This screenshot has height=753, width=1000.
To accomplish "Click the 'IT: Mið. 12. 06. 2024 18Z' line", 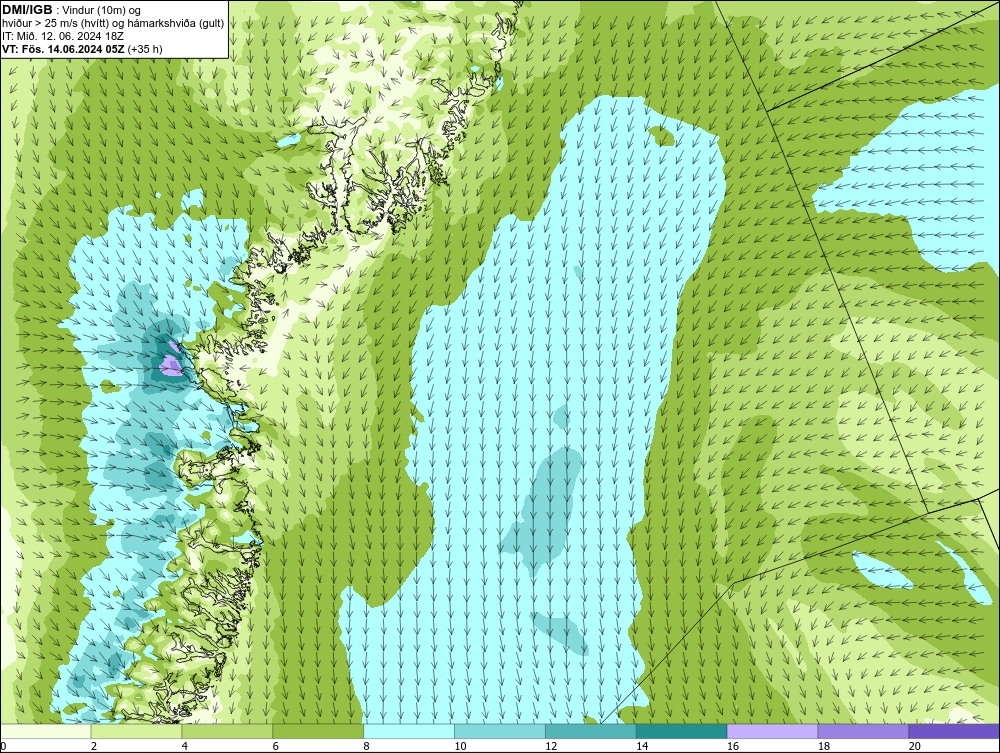I will pos(62,36).
